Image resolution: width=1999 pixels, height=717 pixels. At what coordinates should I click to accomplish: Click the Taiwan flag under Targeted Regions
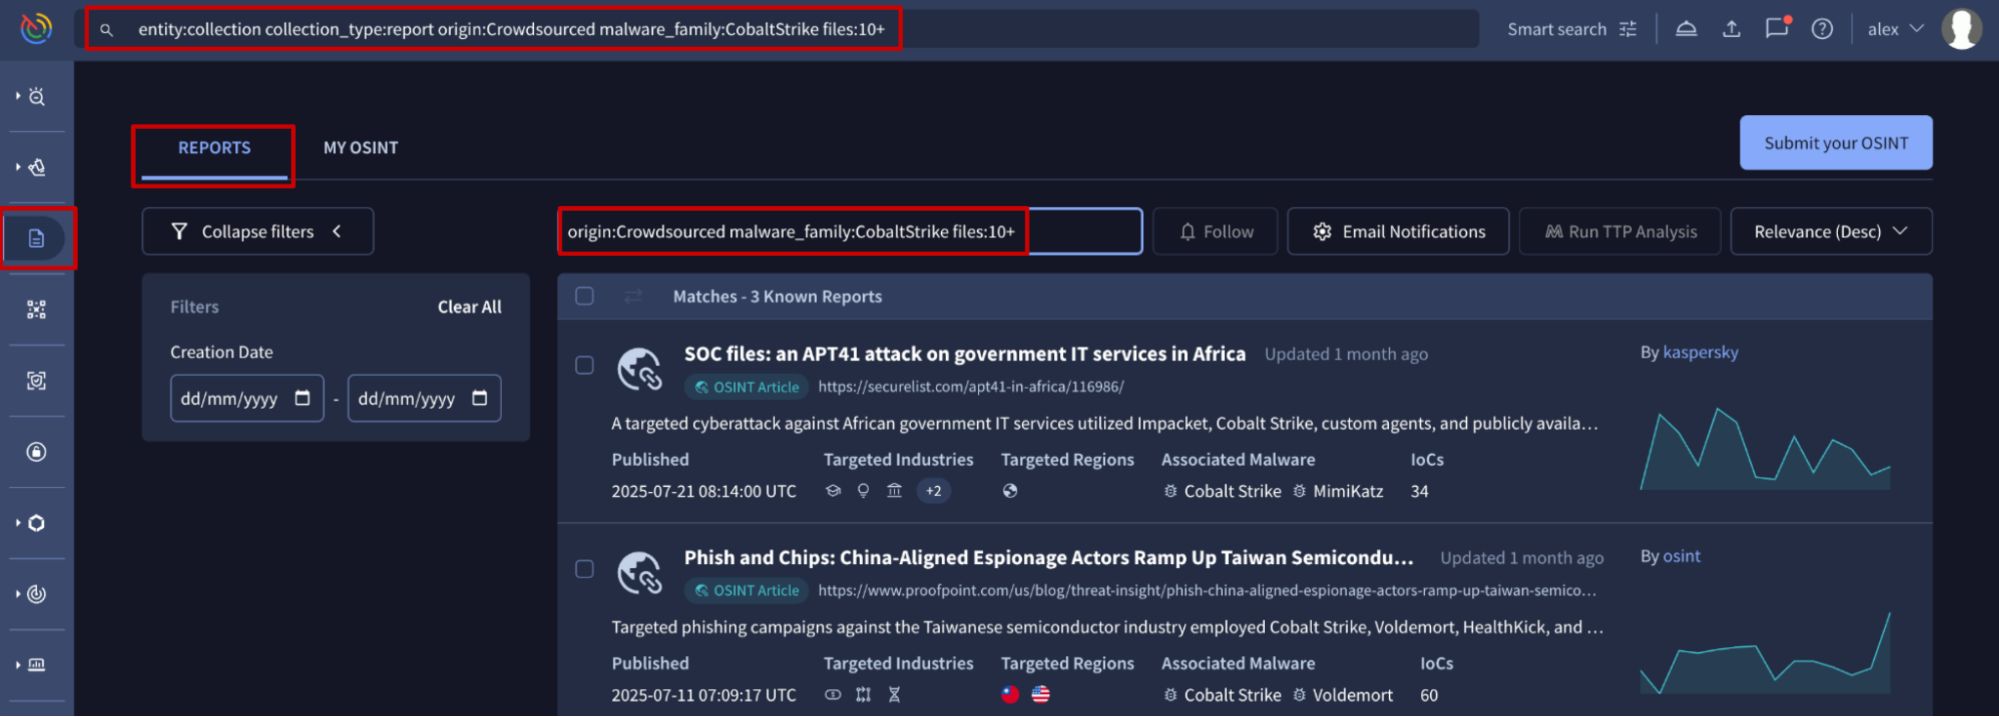click(x=1011, y=694)
